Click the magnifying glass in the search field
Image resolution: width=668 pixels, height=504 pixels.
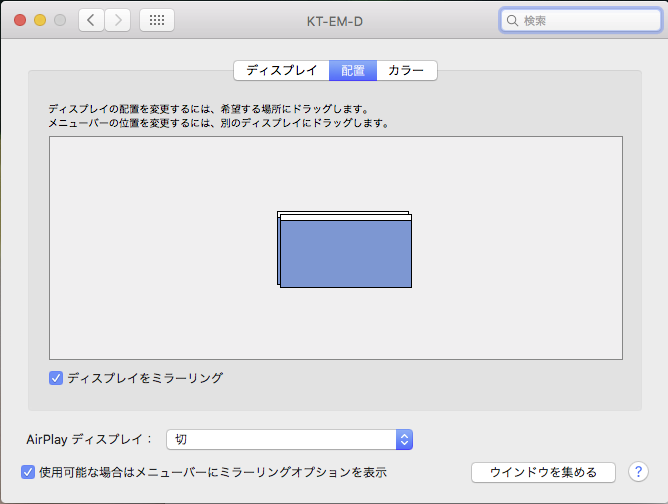point(512,20)
